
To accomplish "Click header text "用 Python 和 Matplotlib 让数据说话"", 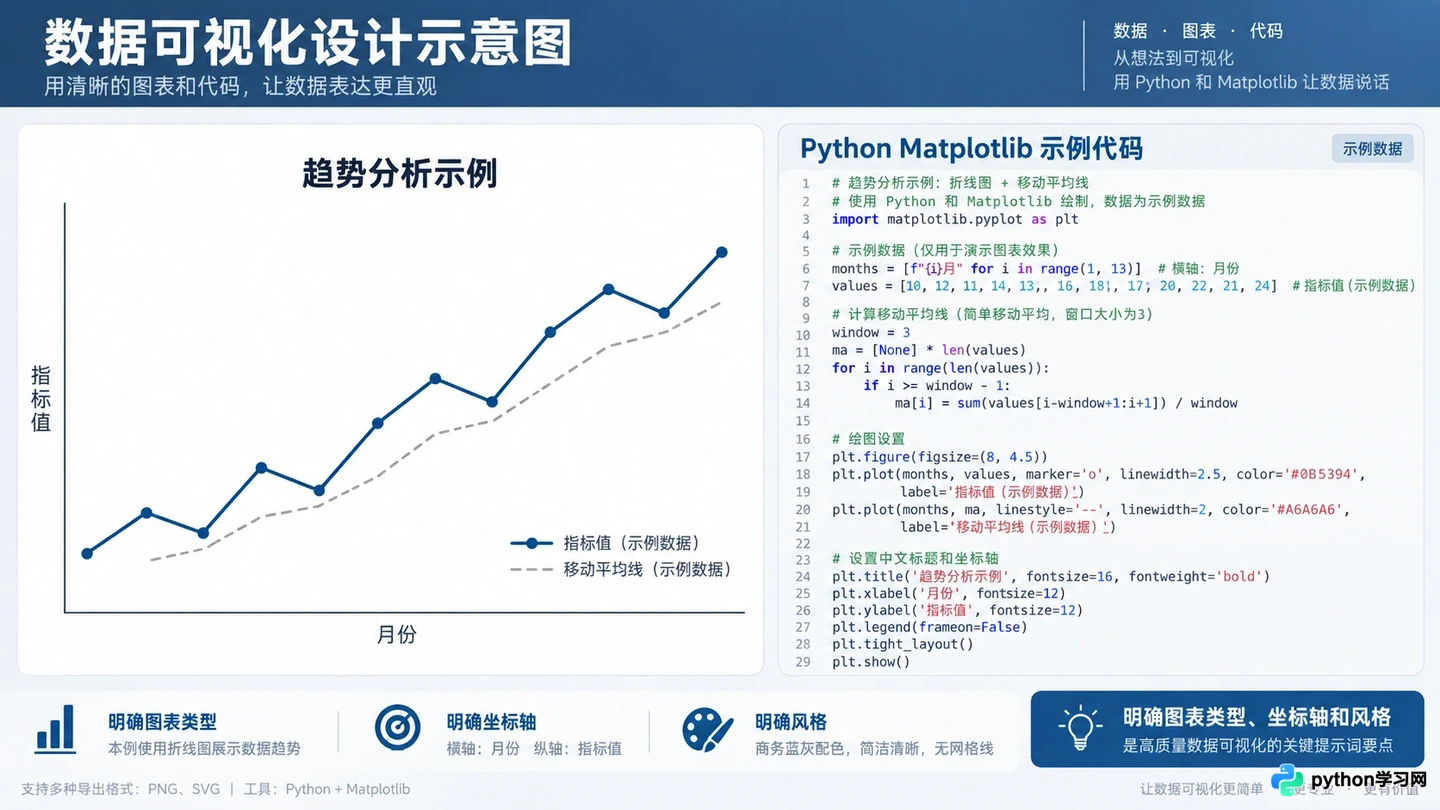I will (1251, 82).
